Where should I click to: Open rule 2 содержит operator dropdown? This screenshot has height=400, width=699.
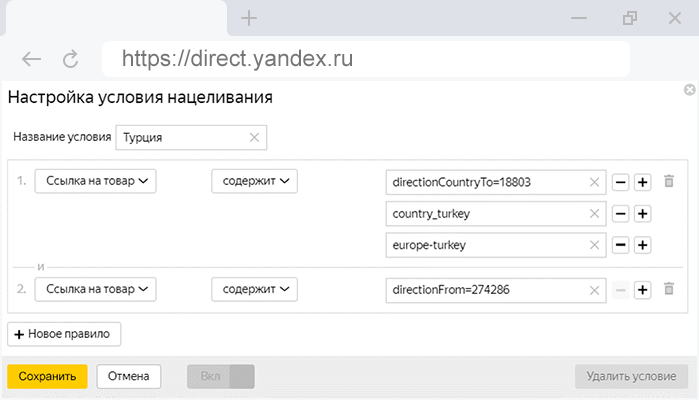(254, 290)
